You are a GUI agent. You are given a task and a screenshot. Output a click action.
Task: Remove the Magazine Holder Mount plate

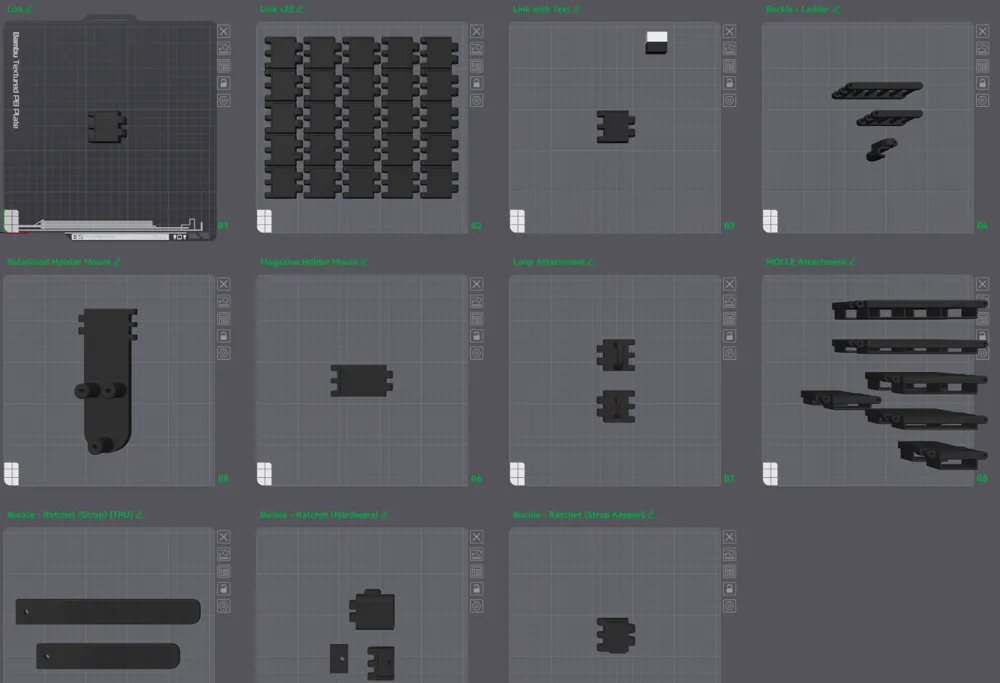[476, 284]
